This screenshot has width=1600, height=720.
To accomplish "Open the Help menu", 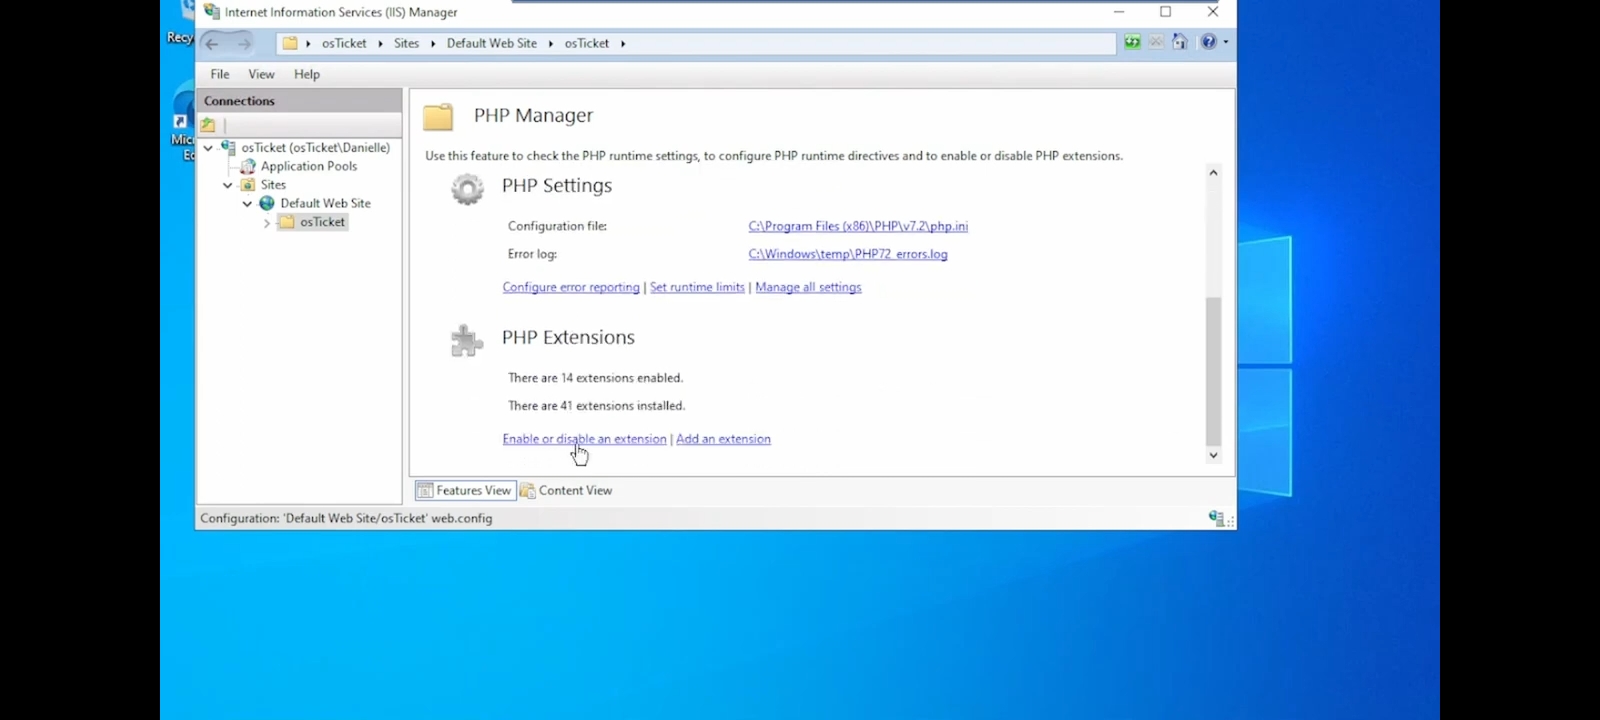I will (x=307, y=74).
